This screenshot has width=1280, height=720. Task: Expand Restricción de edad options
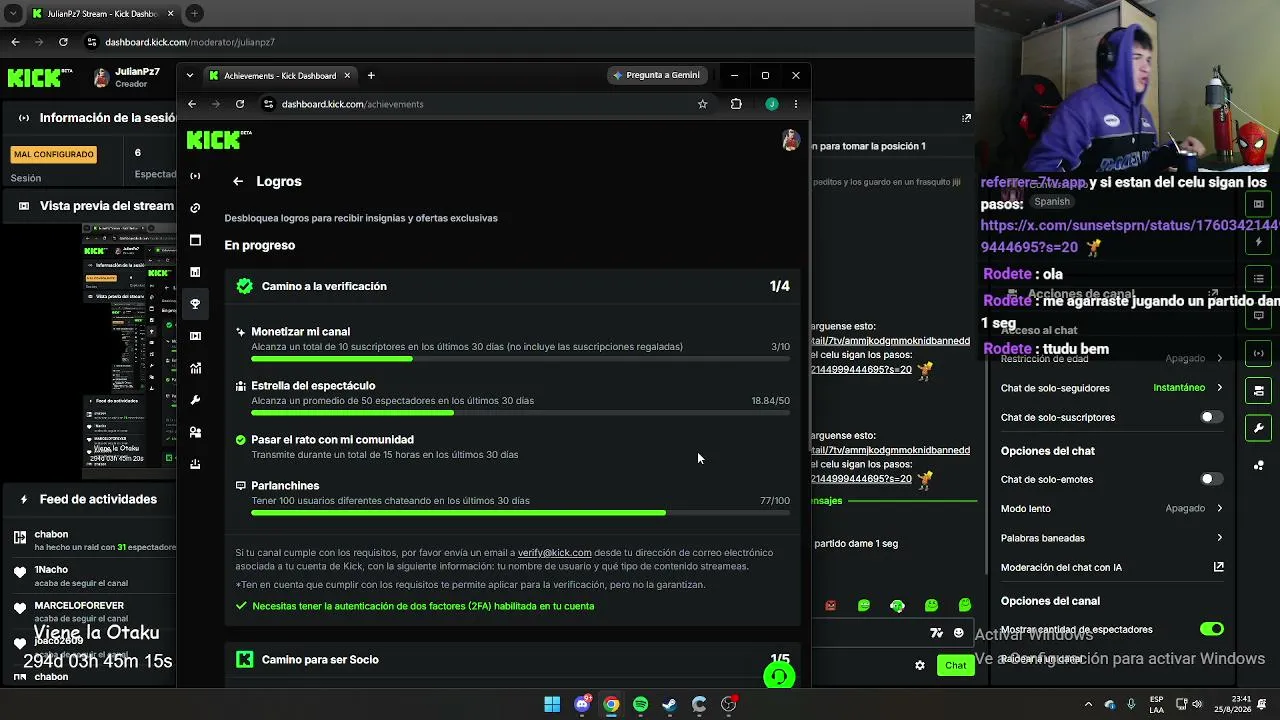1219,358
